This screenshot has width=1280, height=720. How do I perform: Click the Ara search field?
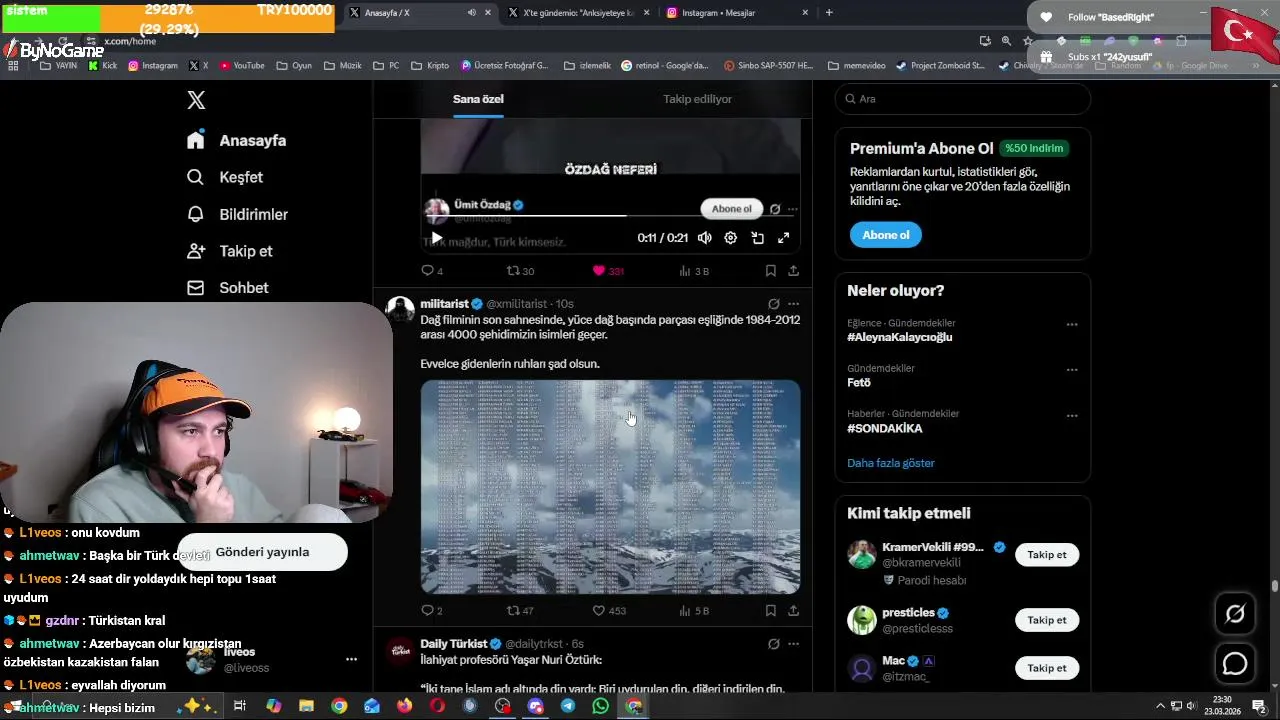click(963, 99)
